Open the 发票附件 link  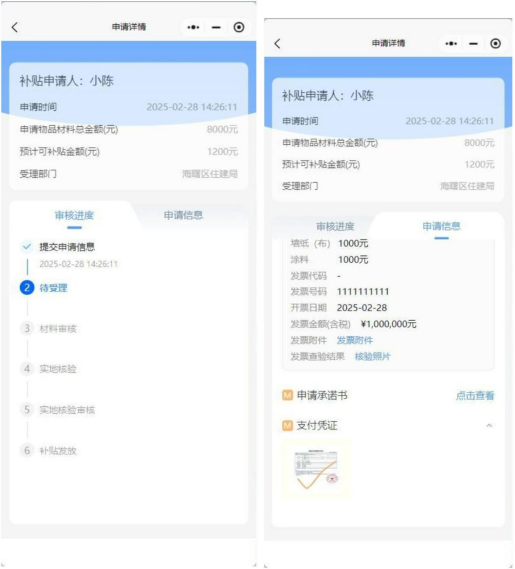click(355, 340)
